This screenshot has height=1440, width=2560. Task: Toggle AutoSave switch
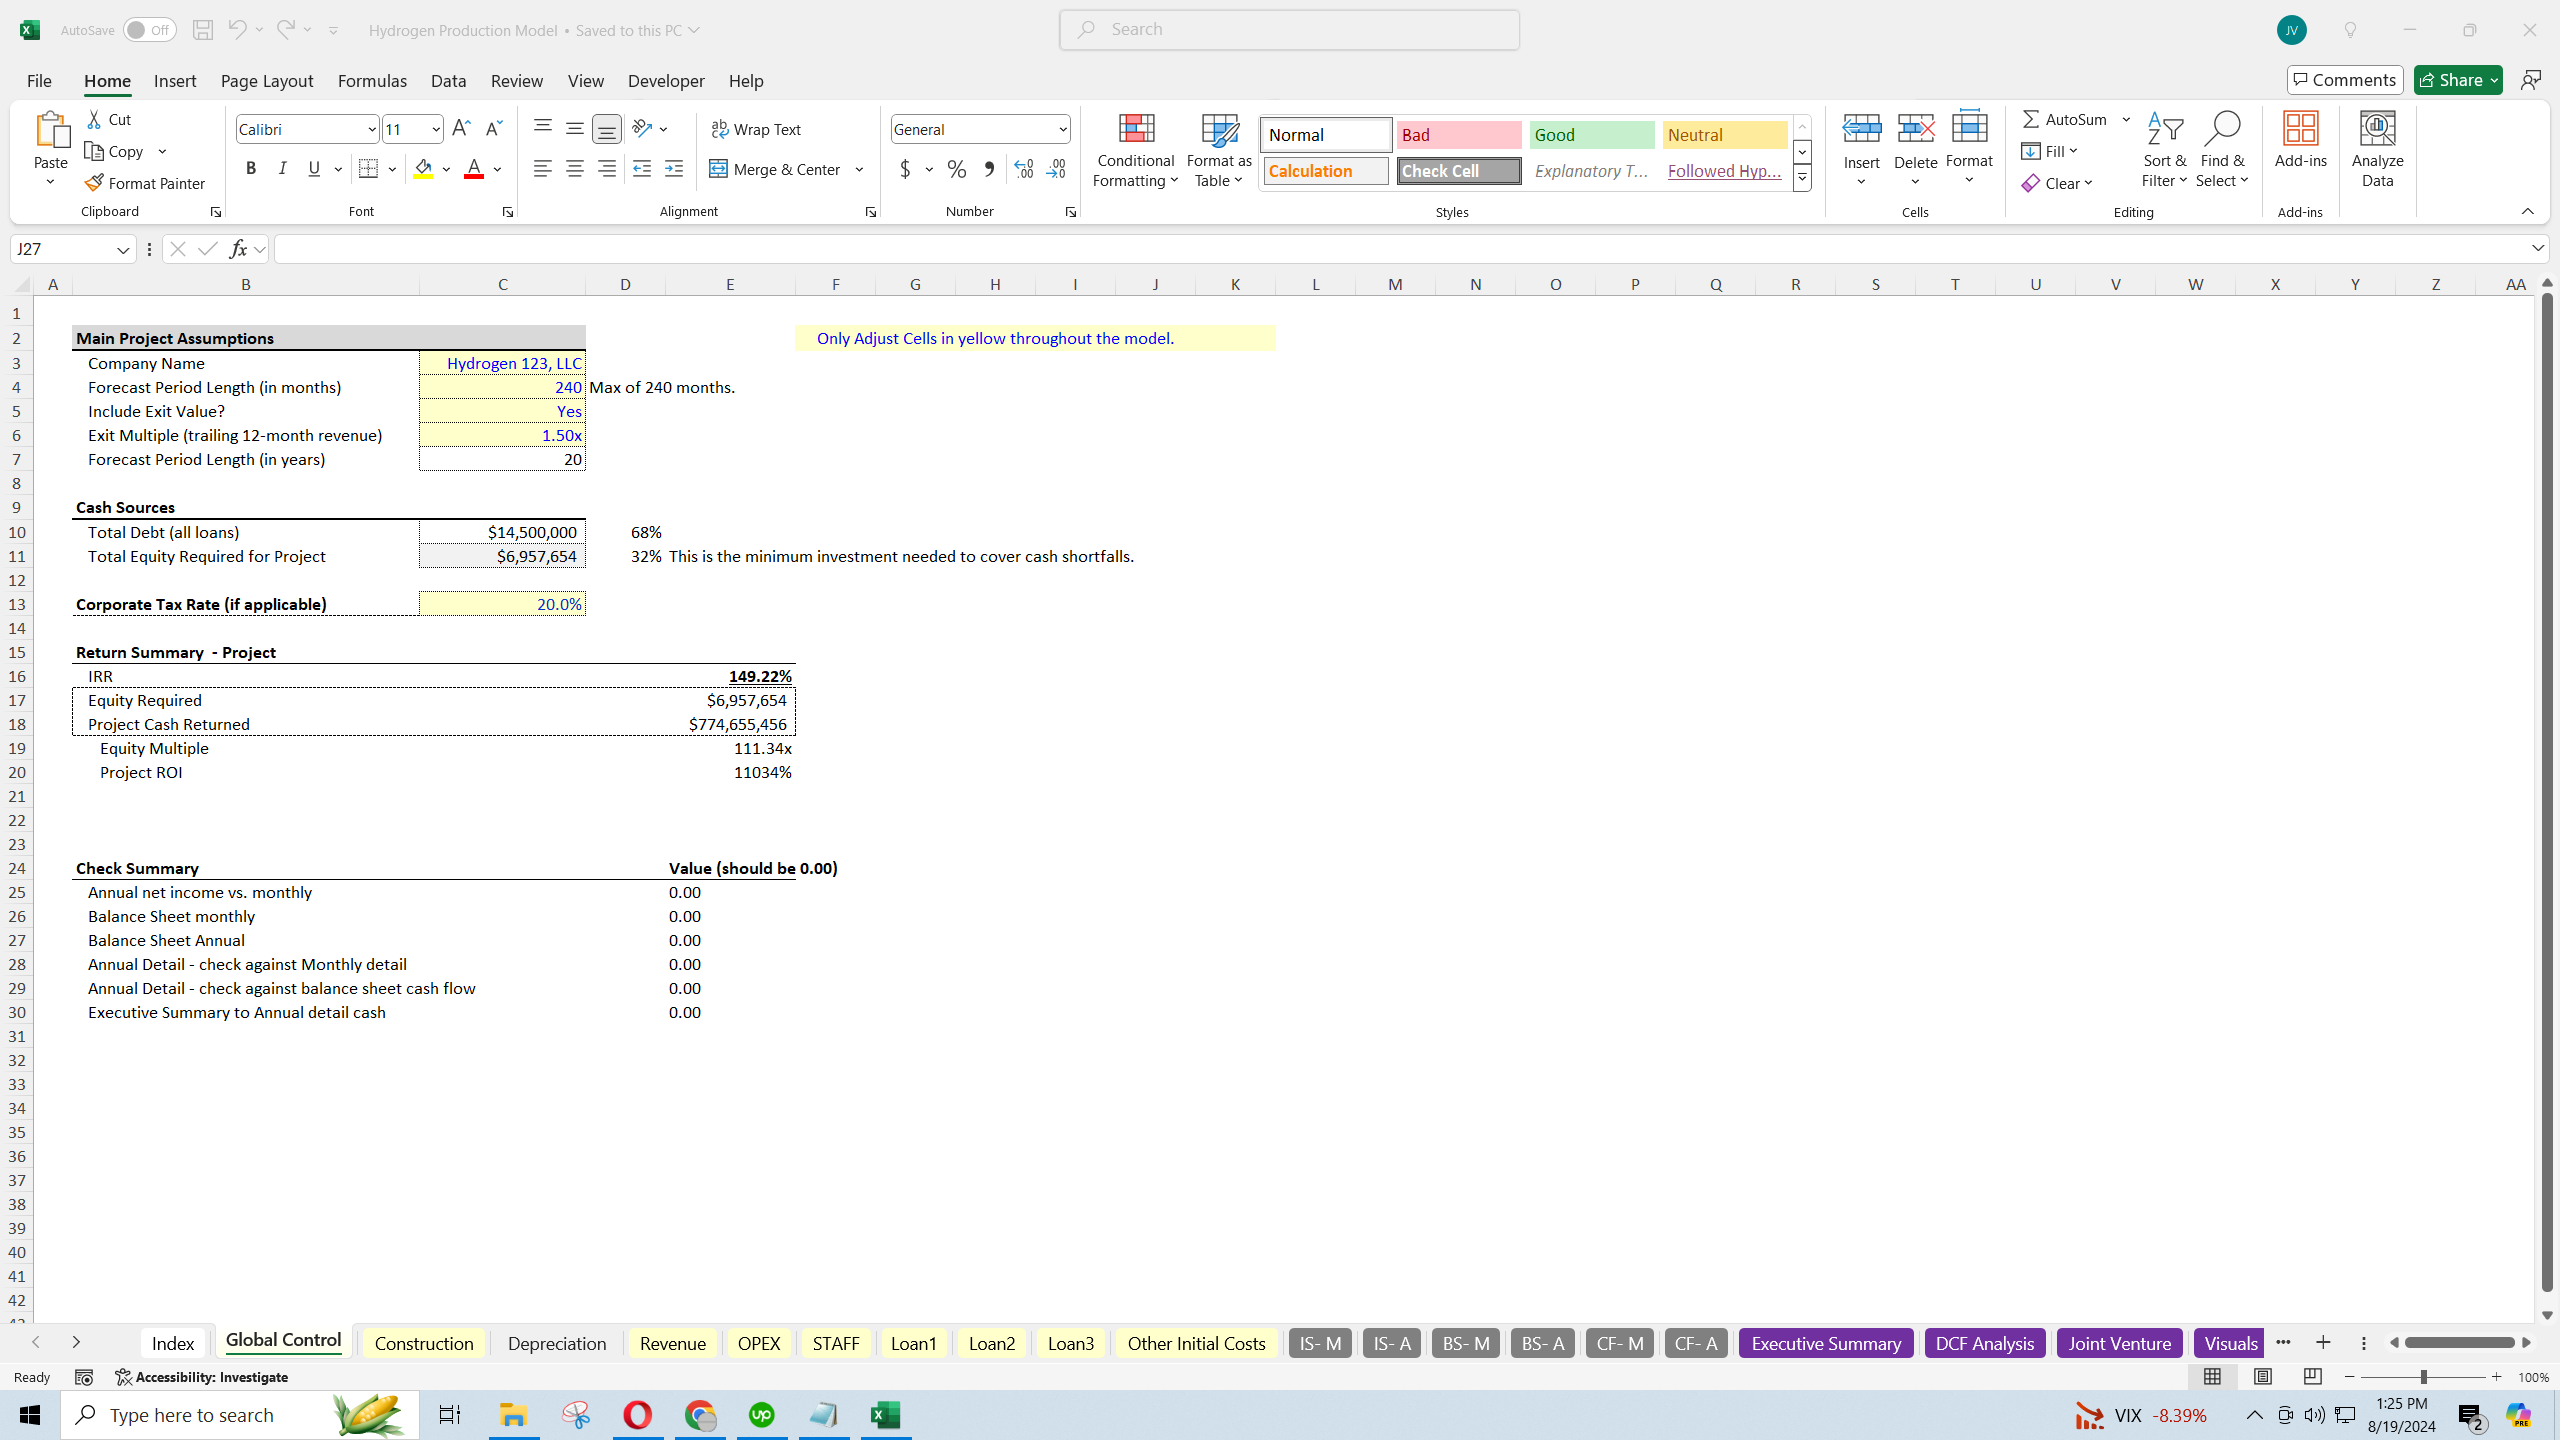tap(149, 30)
